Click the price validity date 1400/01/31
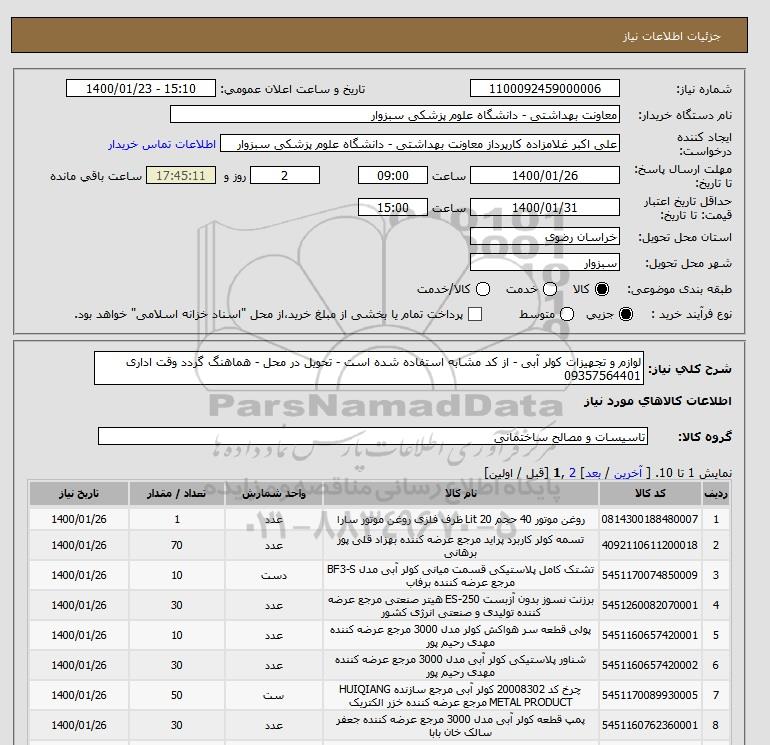 545,207
